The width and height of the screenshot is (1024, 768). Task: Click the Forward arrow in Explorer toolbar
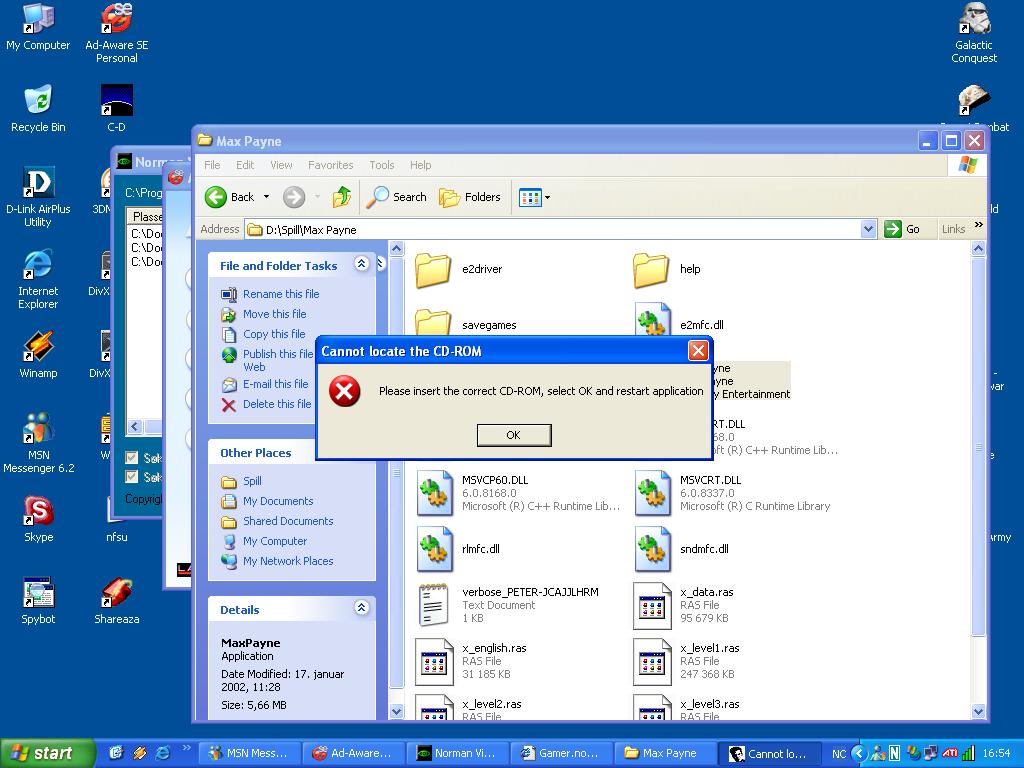pyautogui.click(x=294, y=197)
